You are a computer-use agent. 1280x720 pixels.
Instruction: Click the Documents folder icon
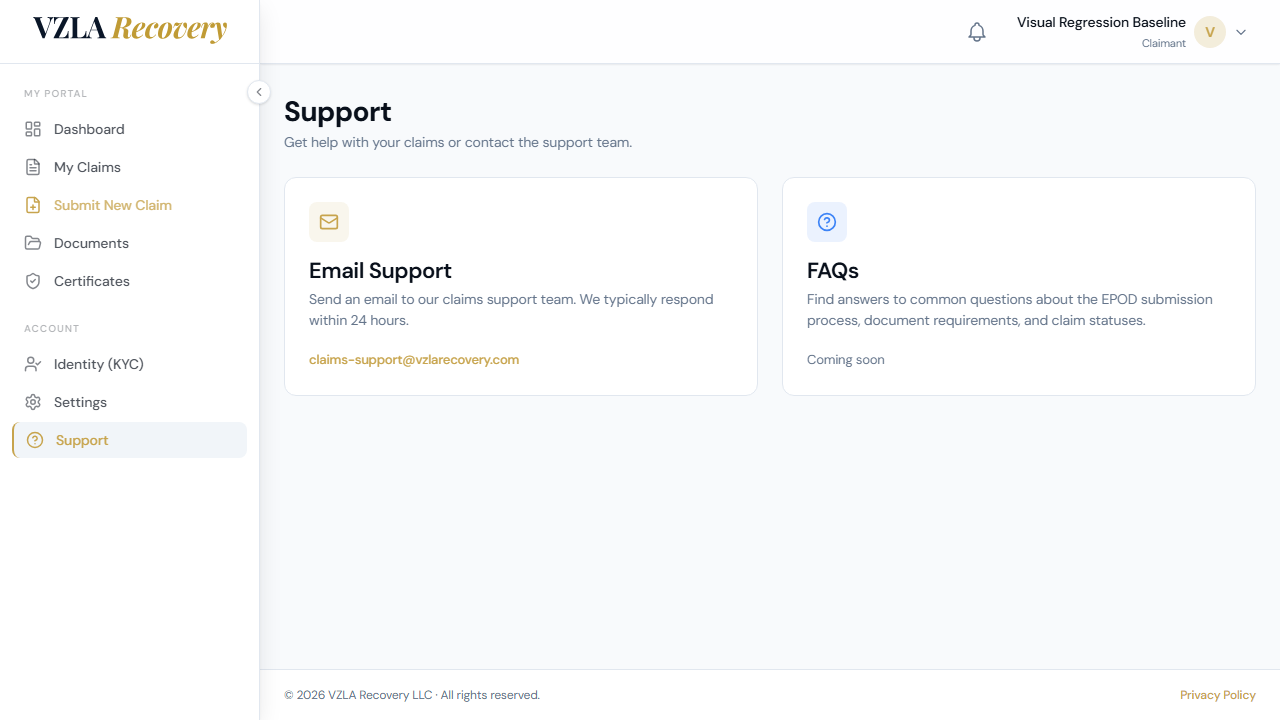coord(33,243)
